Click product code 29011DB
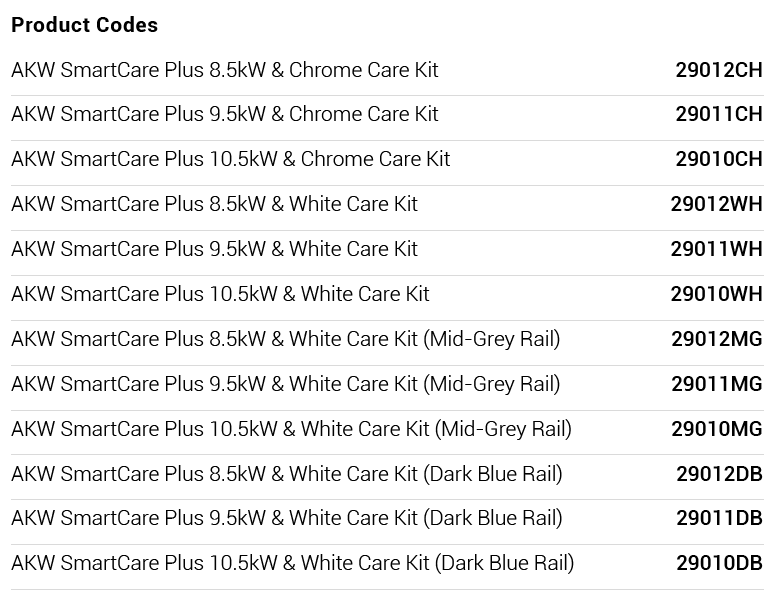 (x=719, y=518)
